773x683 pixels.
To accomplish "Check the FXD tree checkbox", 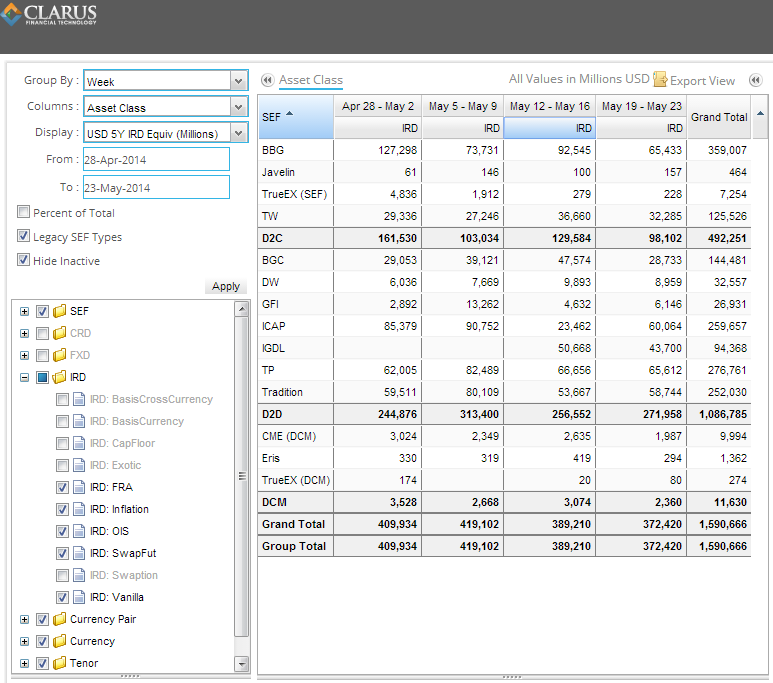I will (42, 355).
